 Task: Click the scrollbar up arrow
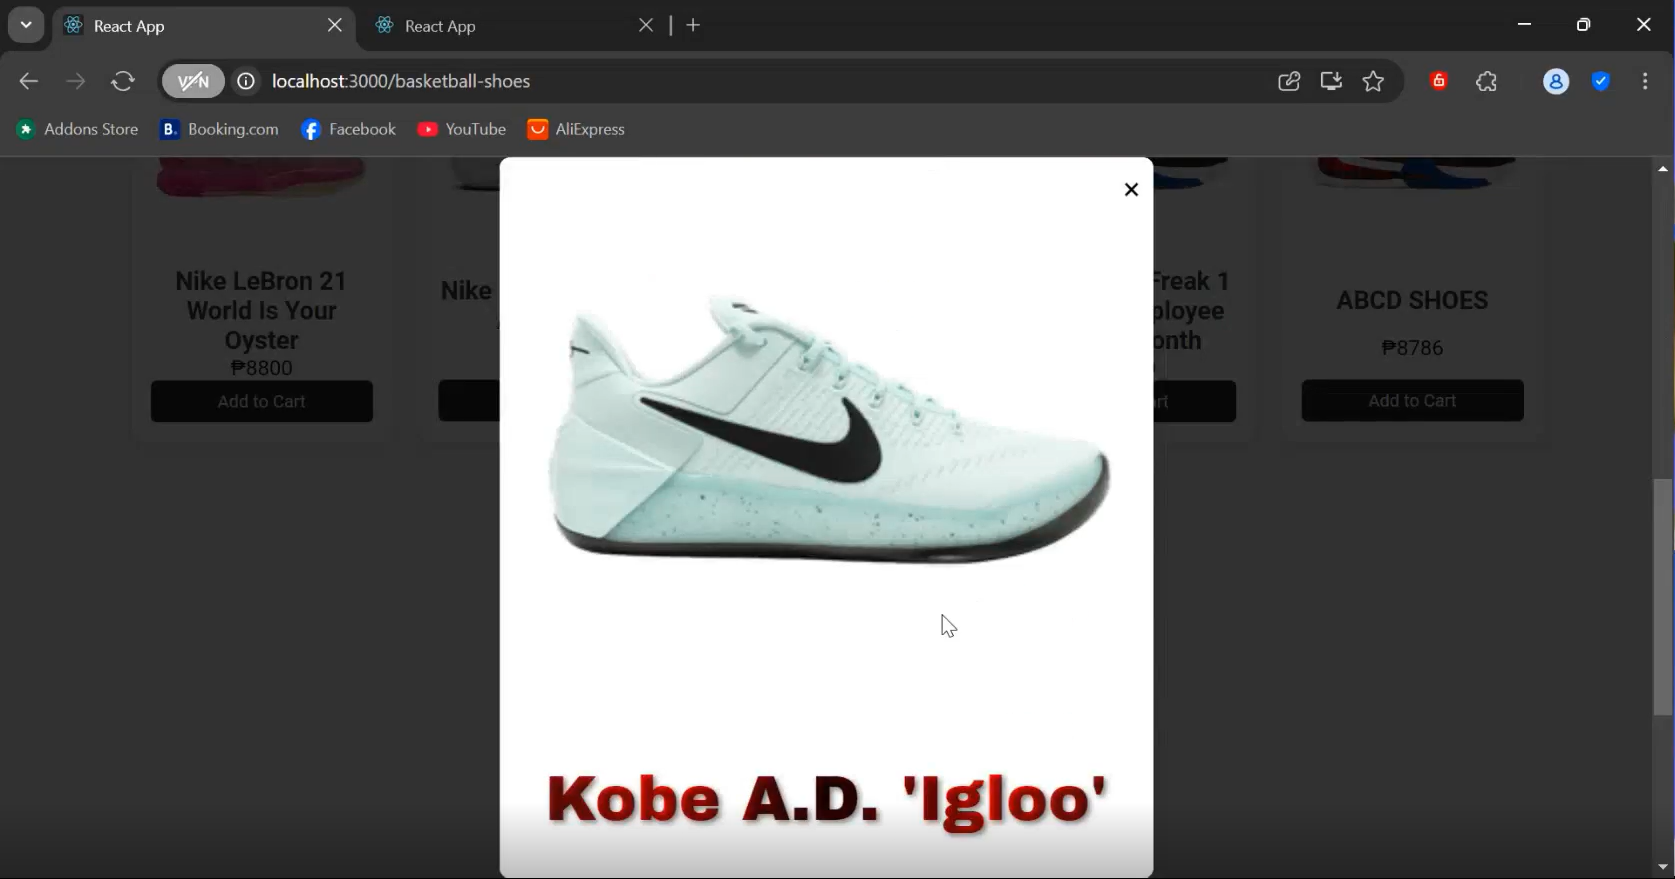click(x=1663, y=168)
